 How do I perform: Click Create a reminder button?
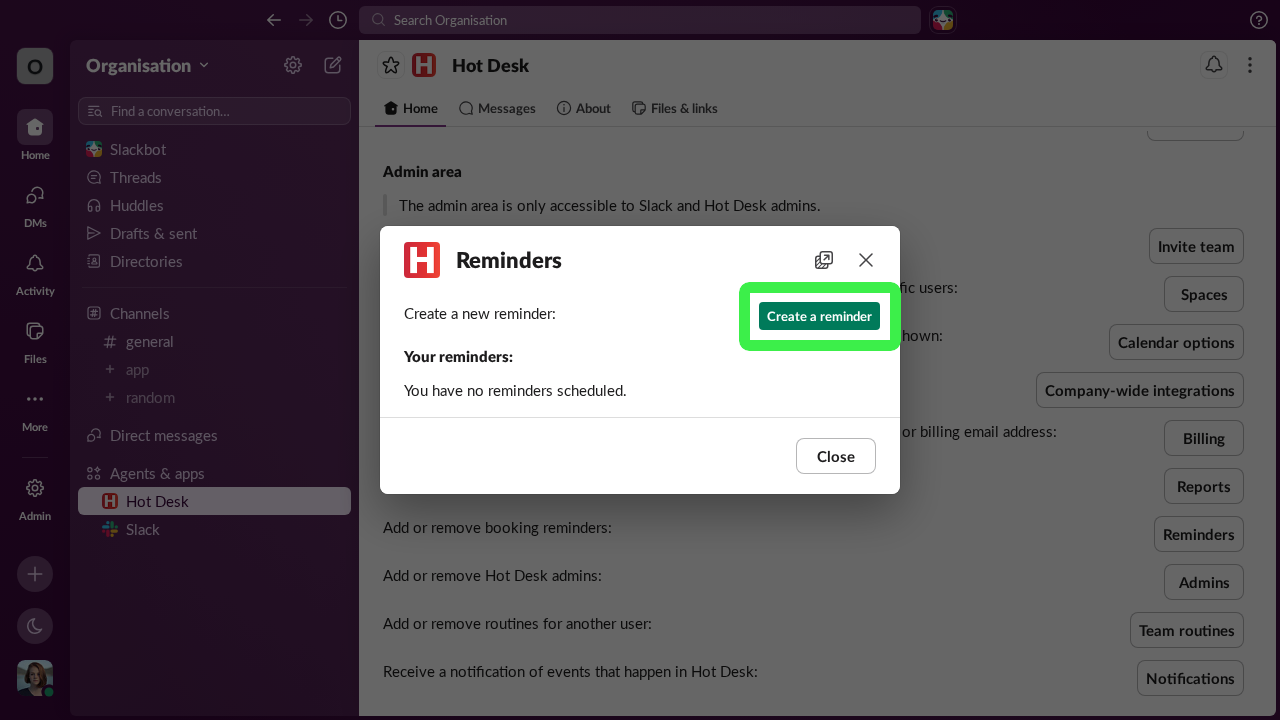pos(819,316)
